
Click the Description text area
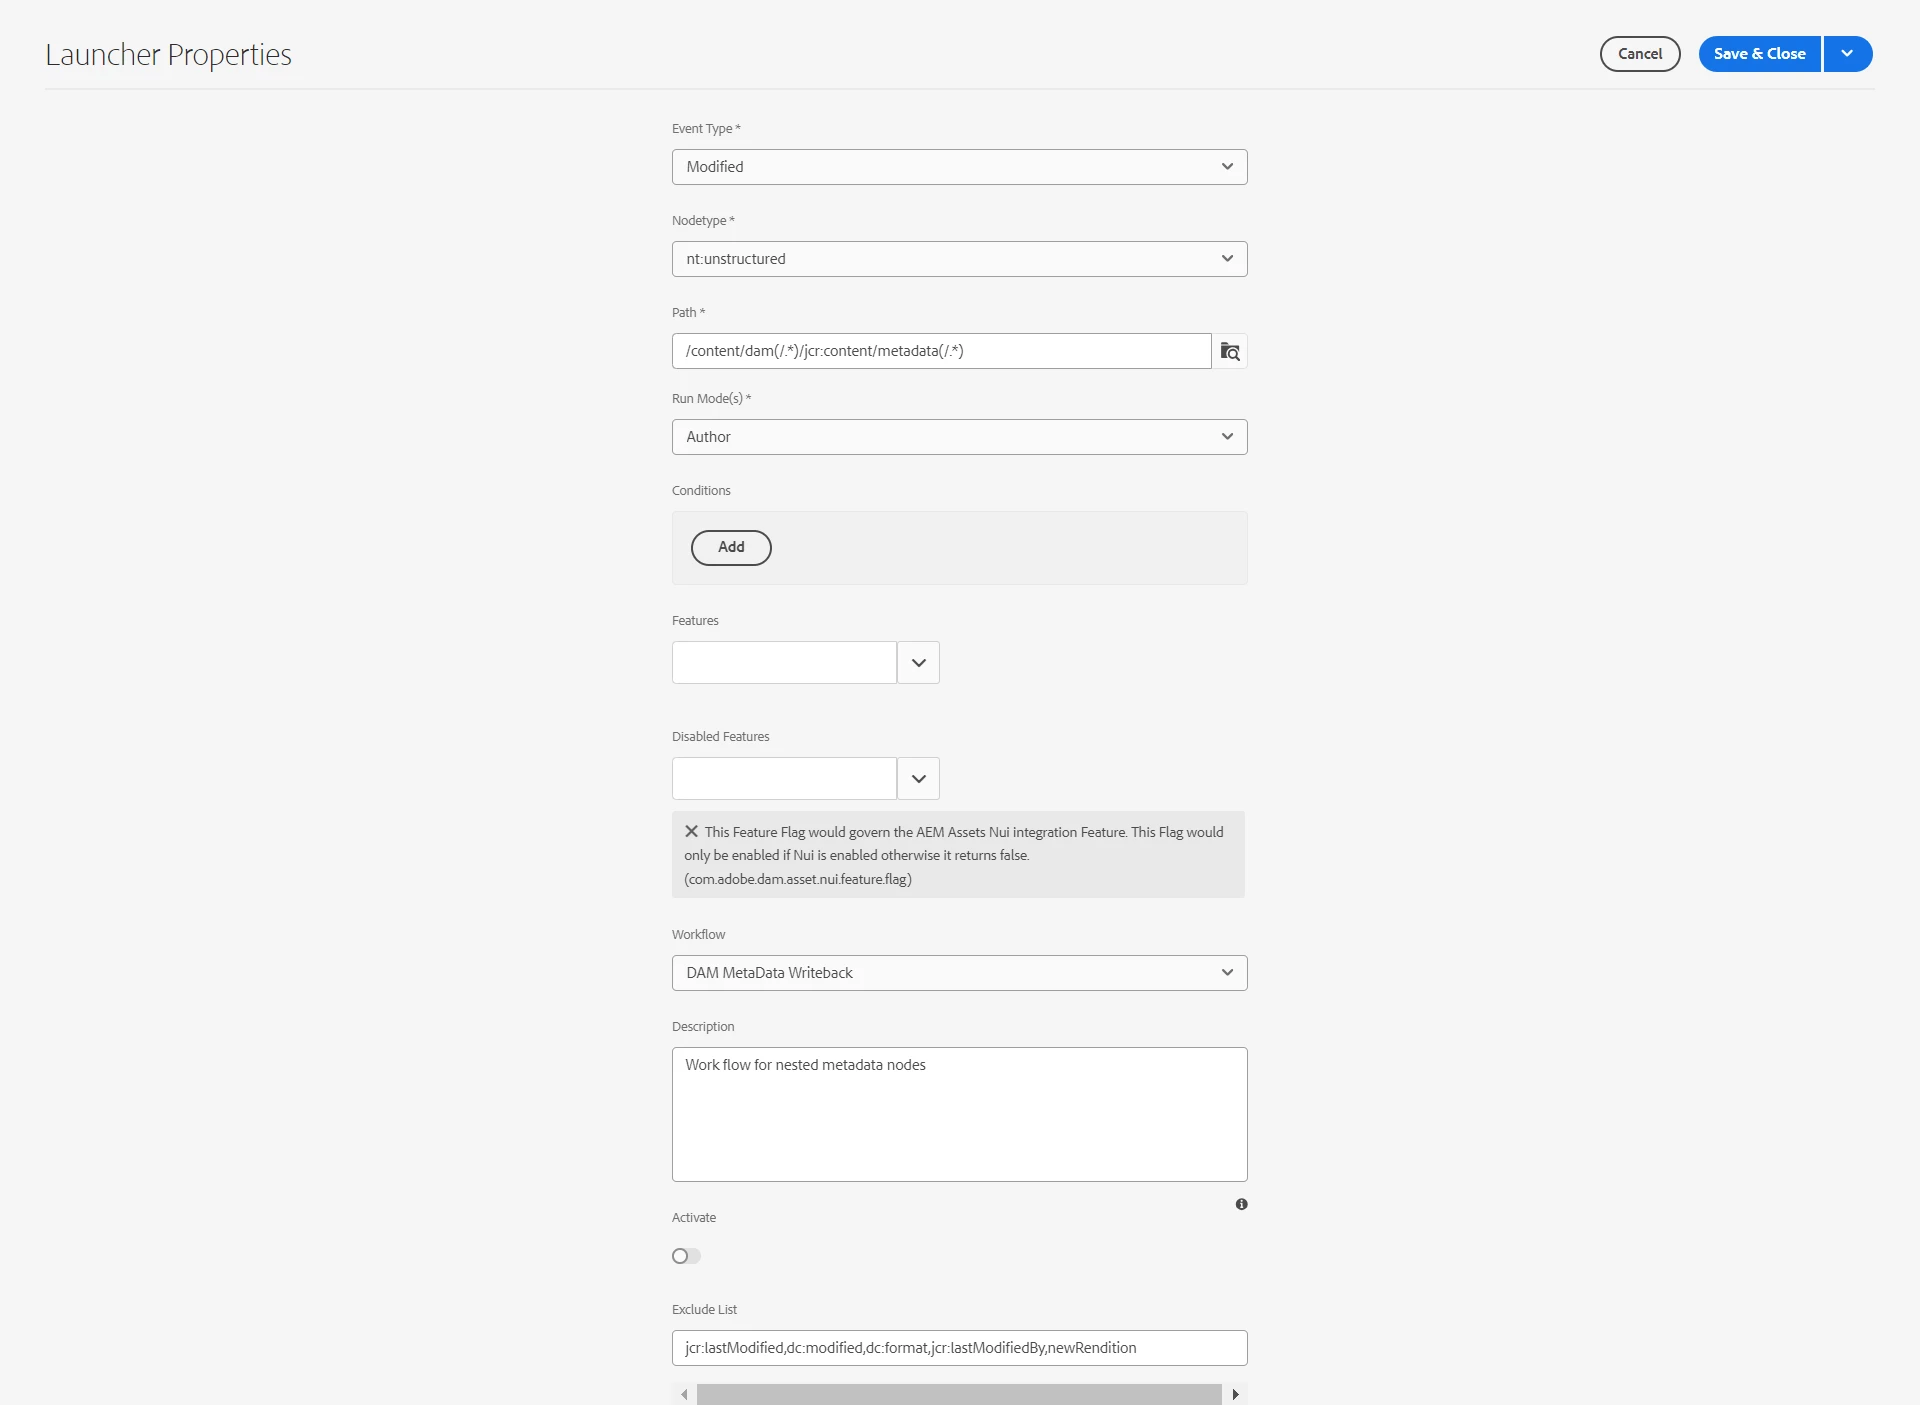point(959,1114)
